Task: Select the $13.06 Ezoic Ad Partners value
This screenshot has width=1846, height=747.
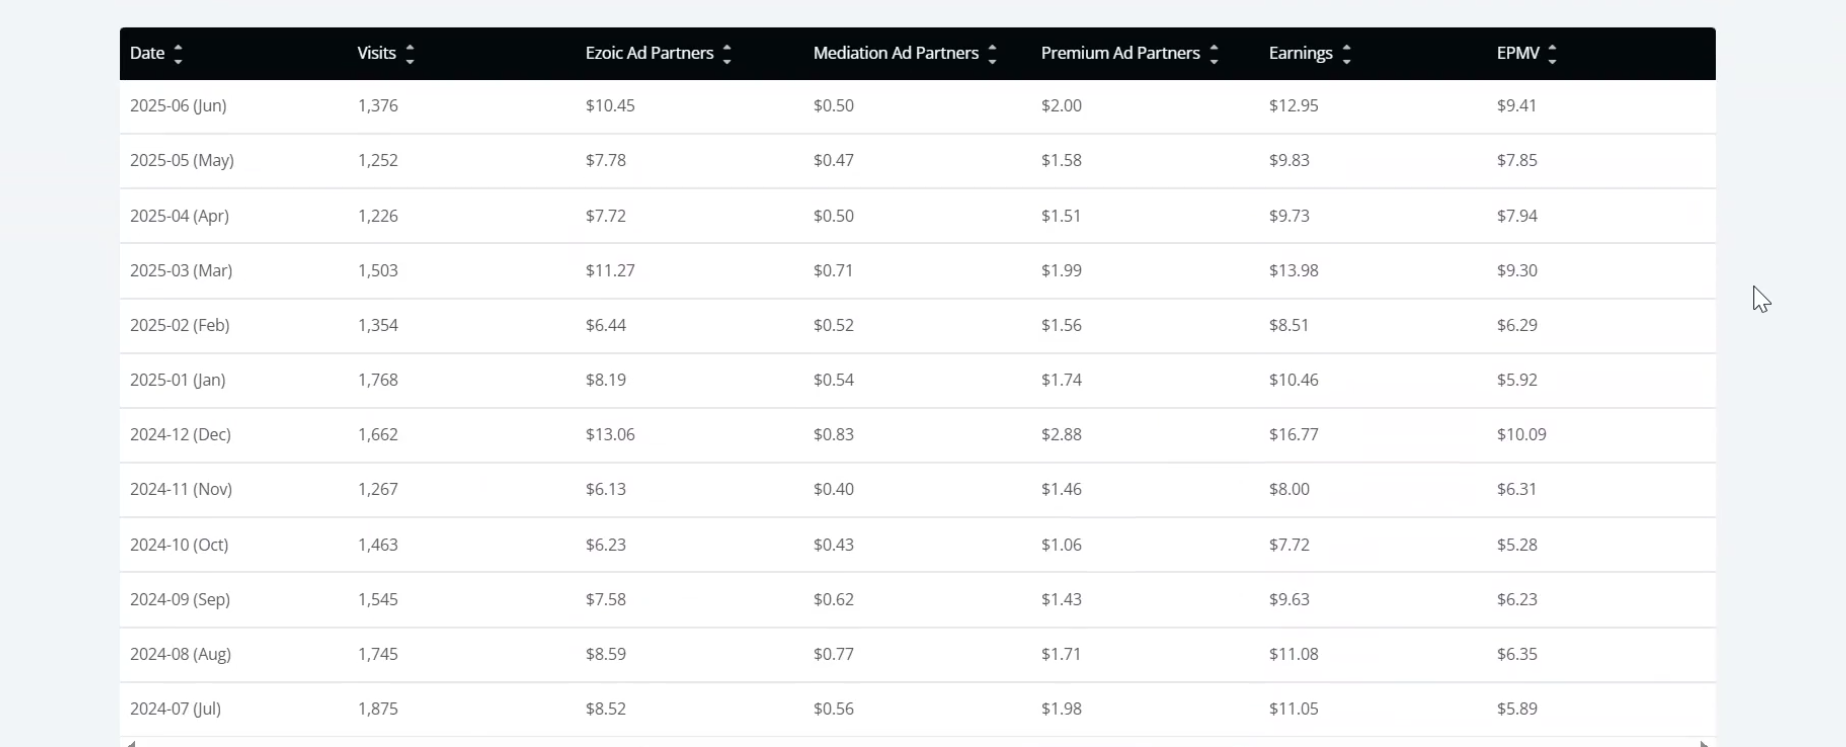Action: [610, 435]
